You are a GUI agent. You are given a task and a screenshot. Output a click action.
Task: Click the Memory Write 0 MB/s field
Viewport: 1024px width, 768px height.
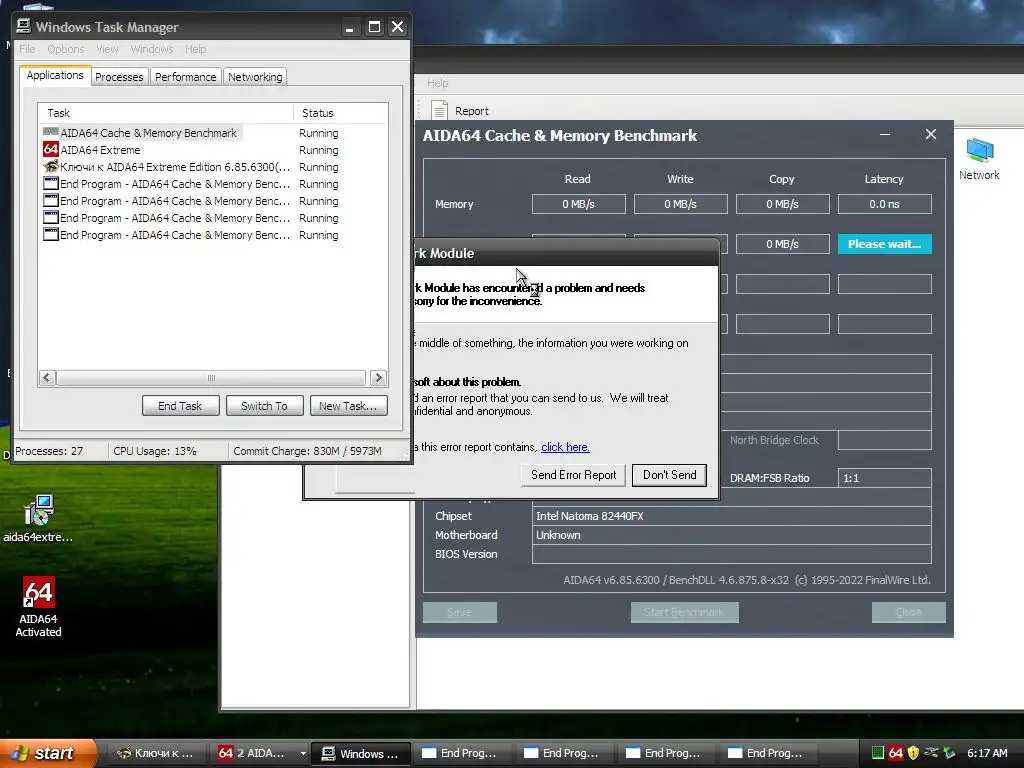[680, 204]
